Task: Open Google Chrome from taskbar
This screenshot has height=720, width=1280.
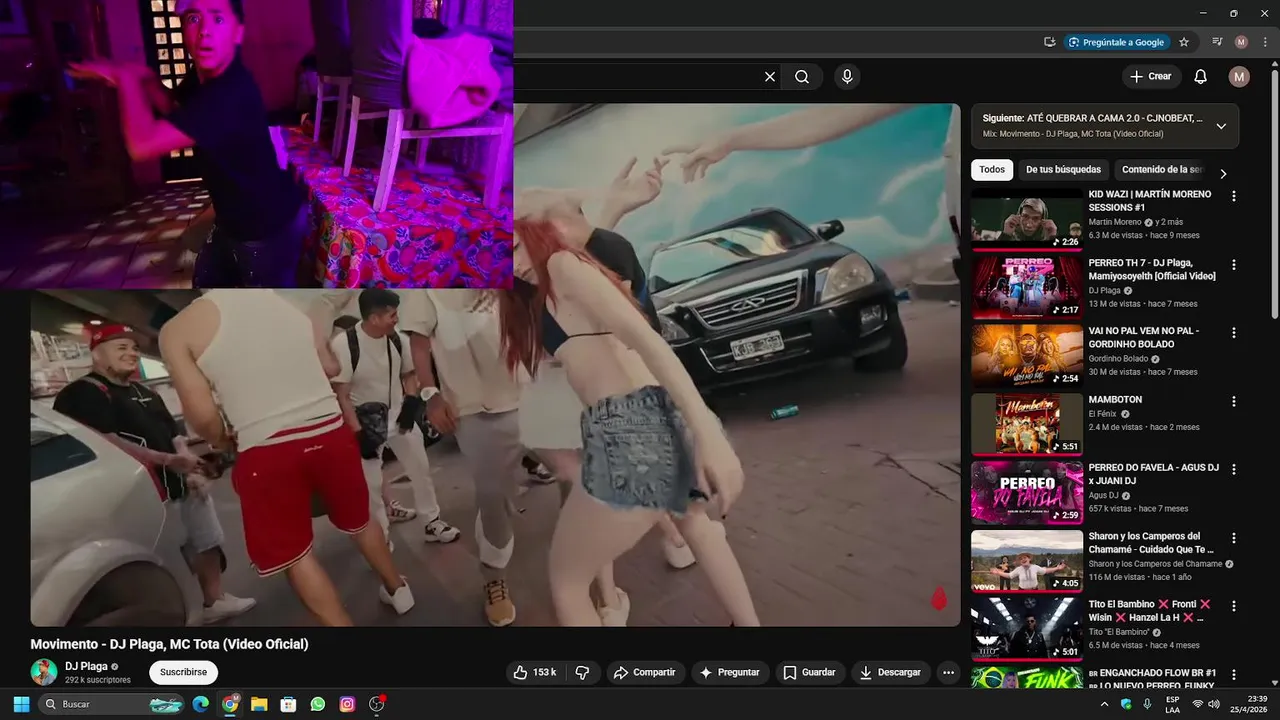Action: (230, 704)
